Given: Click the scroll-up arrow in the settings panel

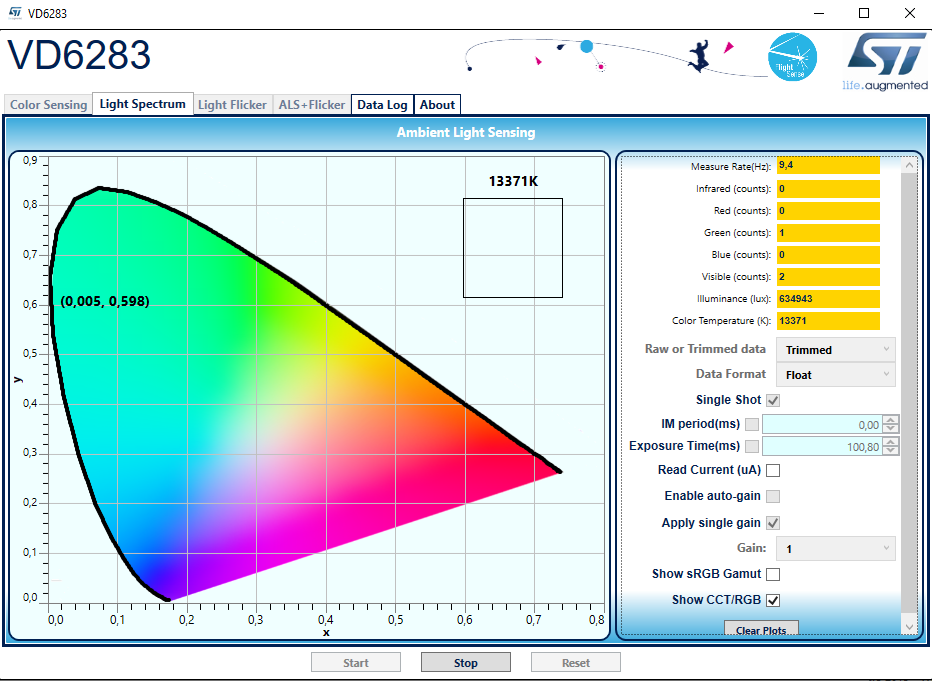Looking at the screenshot, I should (909, 165).
